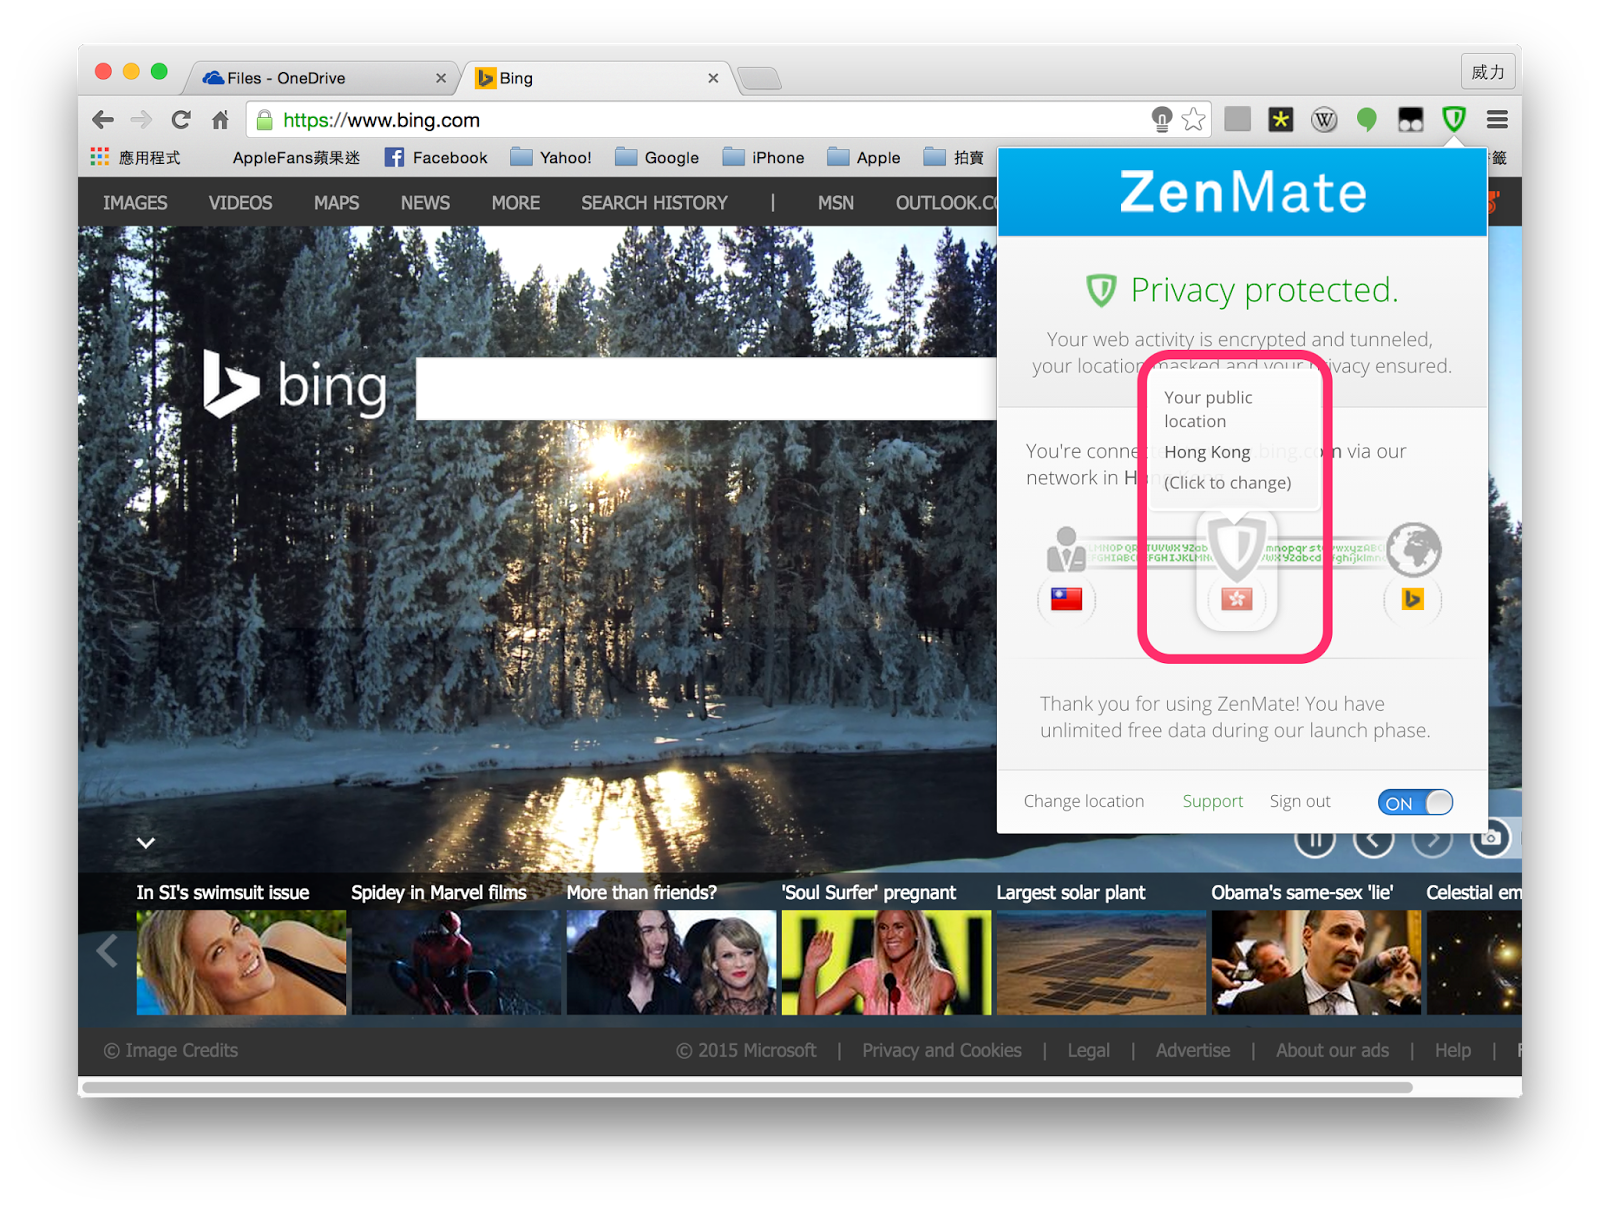Open Bing VIDEOS menu item
Viewport: 1600px width, 1209px height.
tap(240, 203)
